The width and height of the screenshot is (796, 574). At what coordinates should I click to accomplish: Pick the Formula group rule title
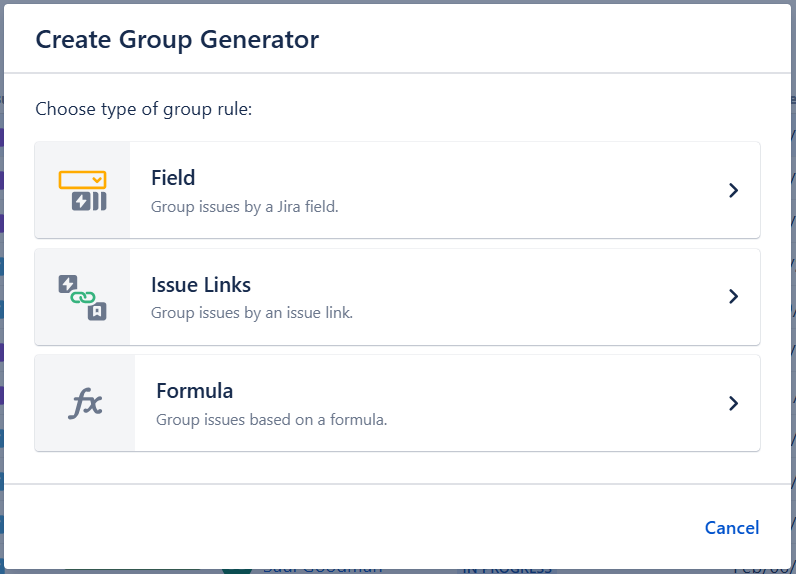click(194, 391)
